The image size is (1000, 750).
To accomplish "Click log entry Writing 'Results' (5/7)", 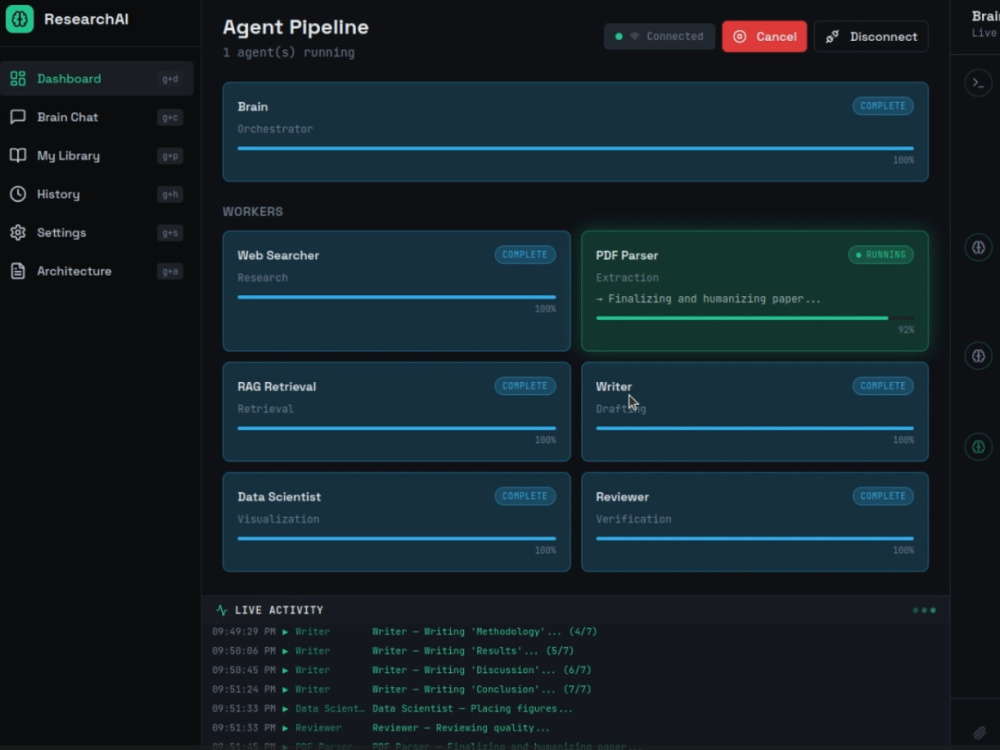I will click(473, 651).
